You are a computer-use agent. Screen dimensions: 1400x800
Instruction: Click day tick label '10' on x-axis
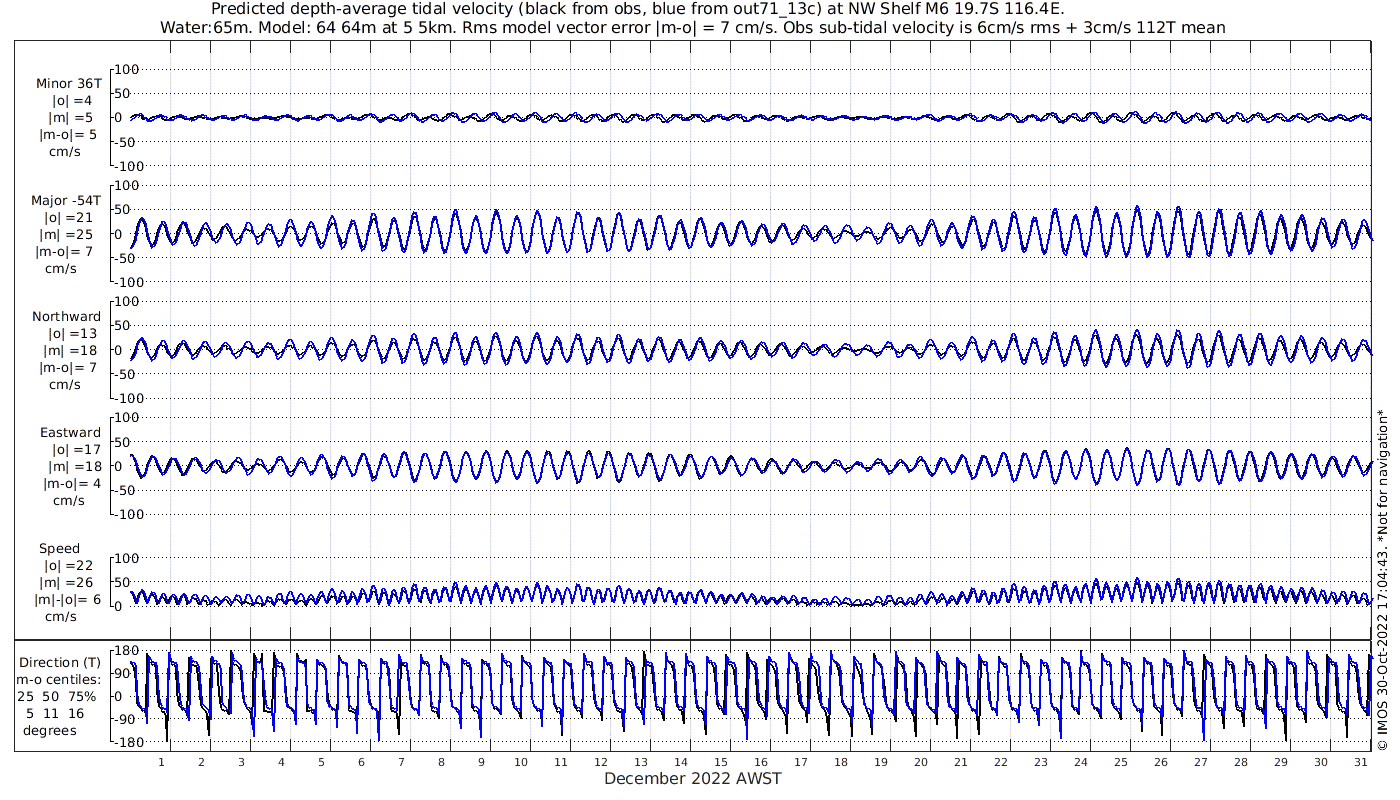click(x=521, y=762)
